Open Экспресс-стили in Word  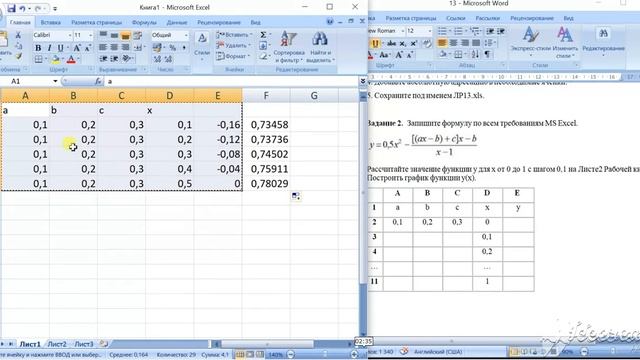coord(531,42)
